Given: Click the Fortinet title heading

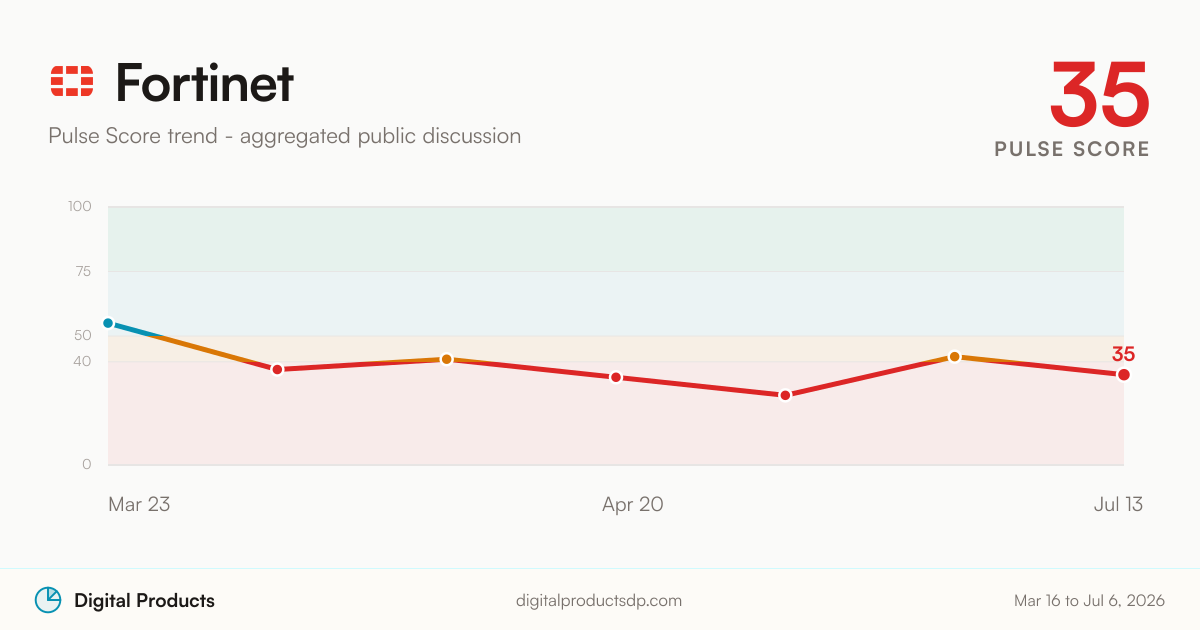Looking at the screenshot, I should (205, 82).
